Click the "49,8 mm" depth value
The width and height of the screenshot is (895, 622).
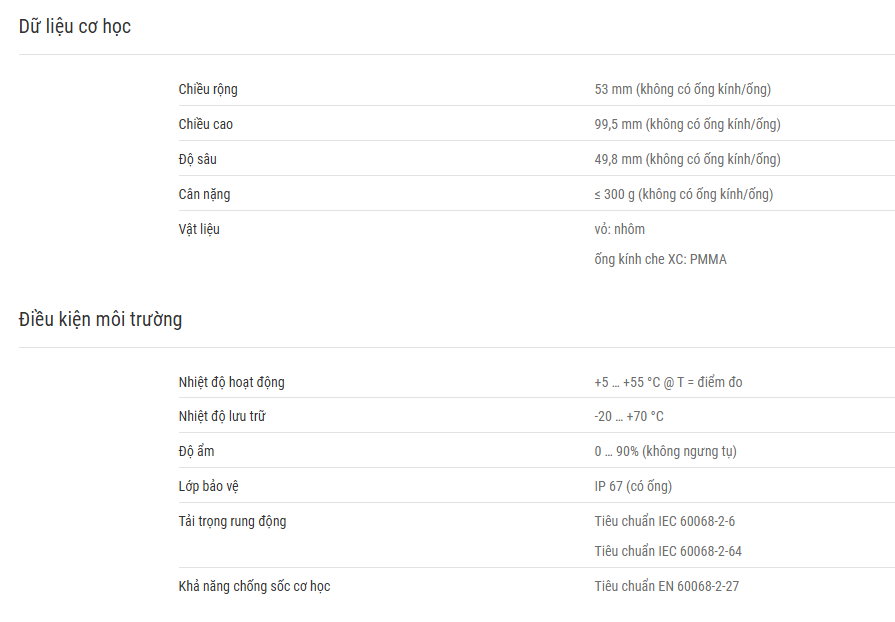point(618,159)
